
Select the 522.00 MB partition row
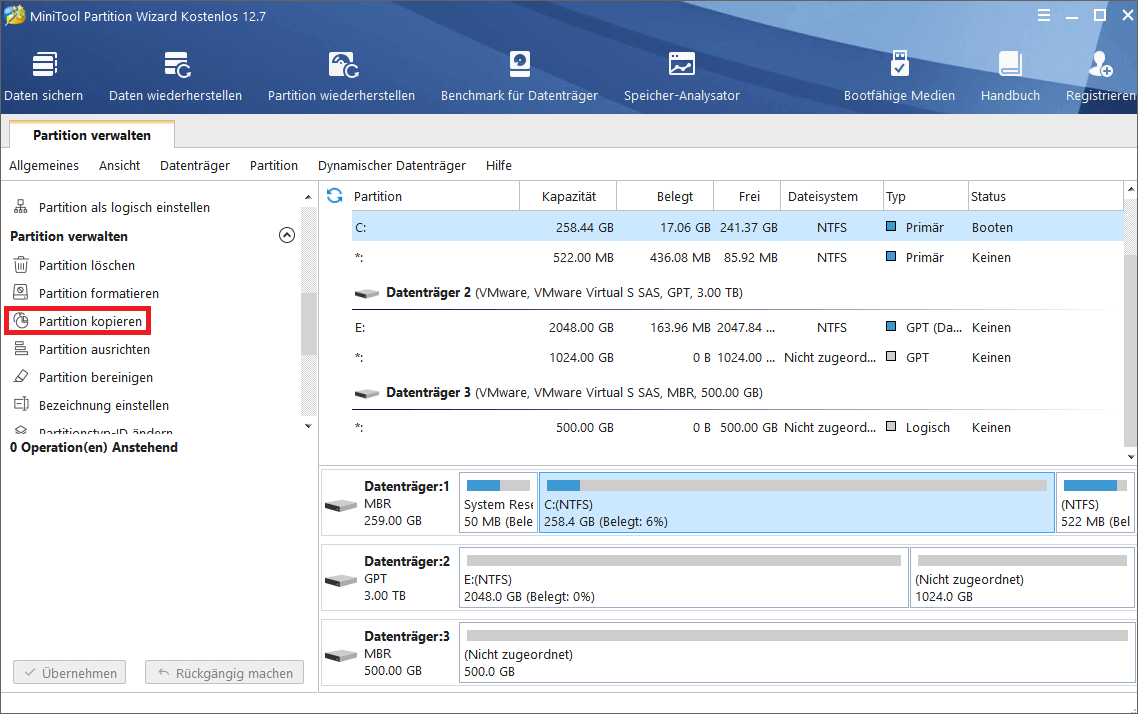click(737, 258)
